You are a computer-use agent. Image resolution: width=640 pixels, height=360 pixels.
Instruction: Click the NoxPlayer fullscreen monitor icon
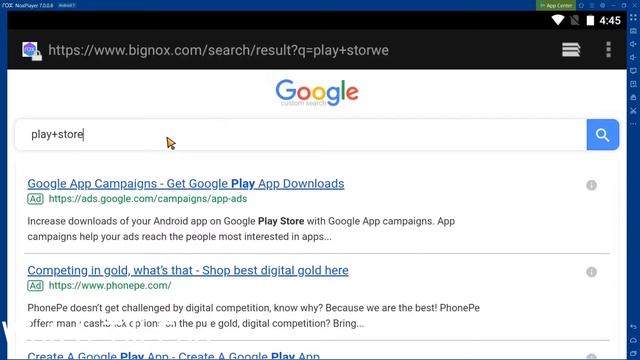pos(633,71)
